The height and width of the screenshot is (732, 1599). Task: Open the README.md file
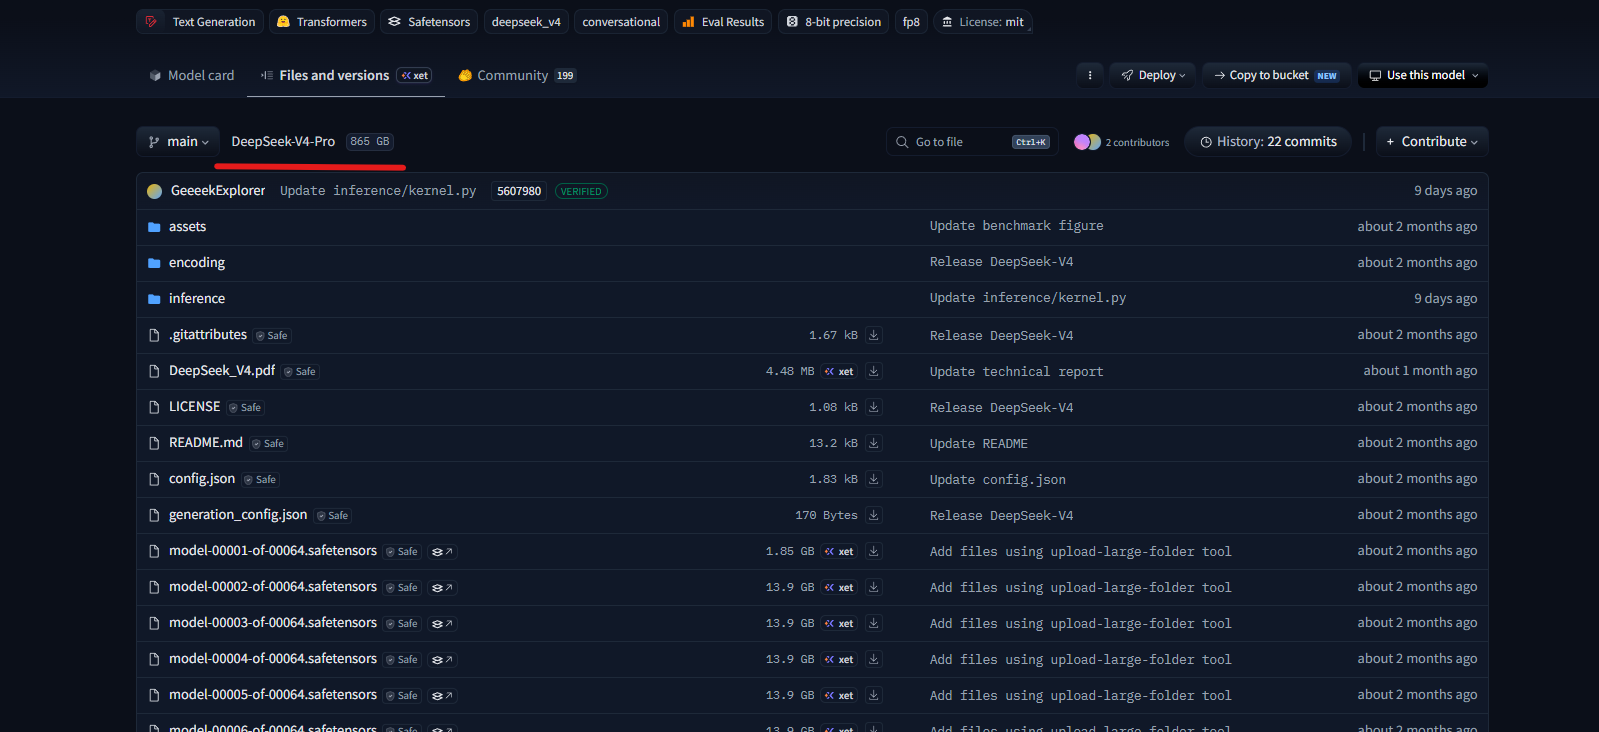click(206, 443)
